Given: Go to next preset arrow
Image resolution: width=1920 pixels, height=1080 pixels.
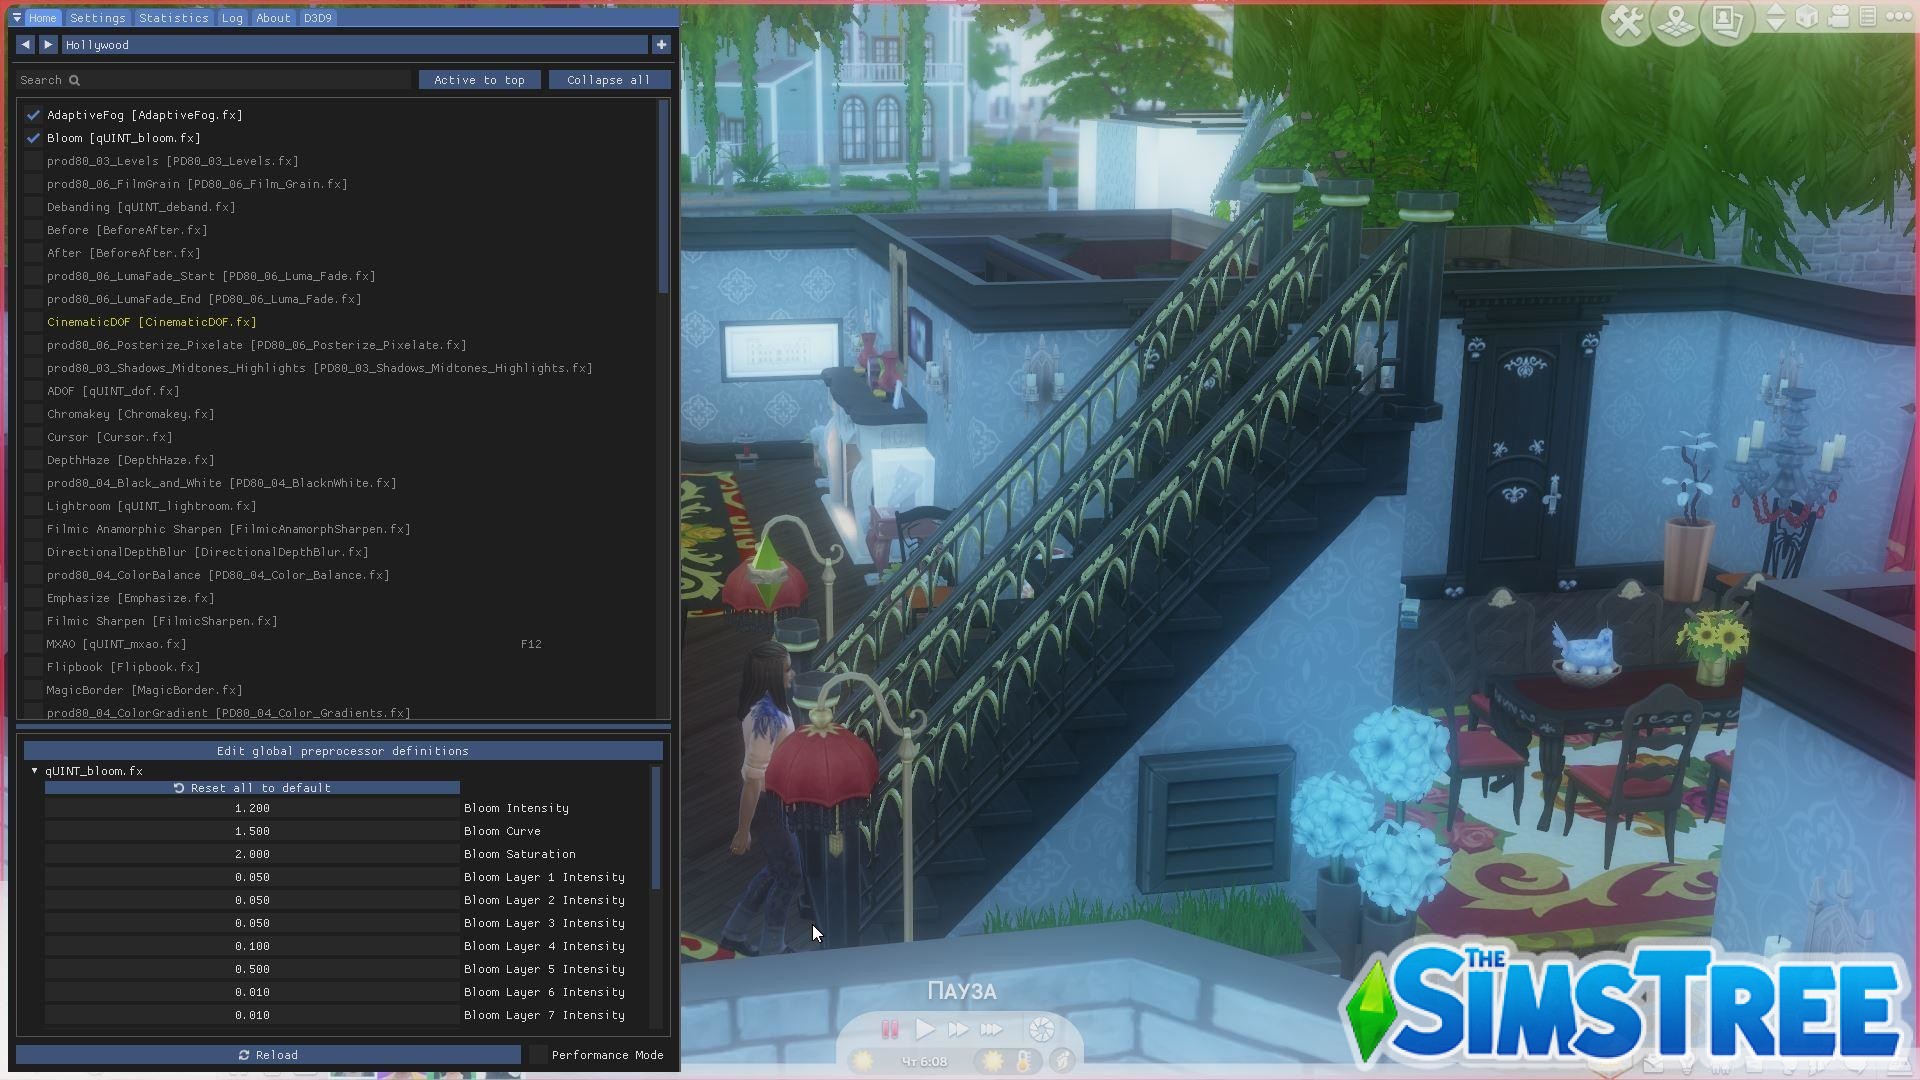Looking at the screenshot, I should (48, 45).
